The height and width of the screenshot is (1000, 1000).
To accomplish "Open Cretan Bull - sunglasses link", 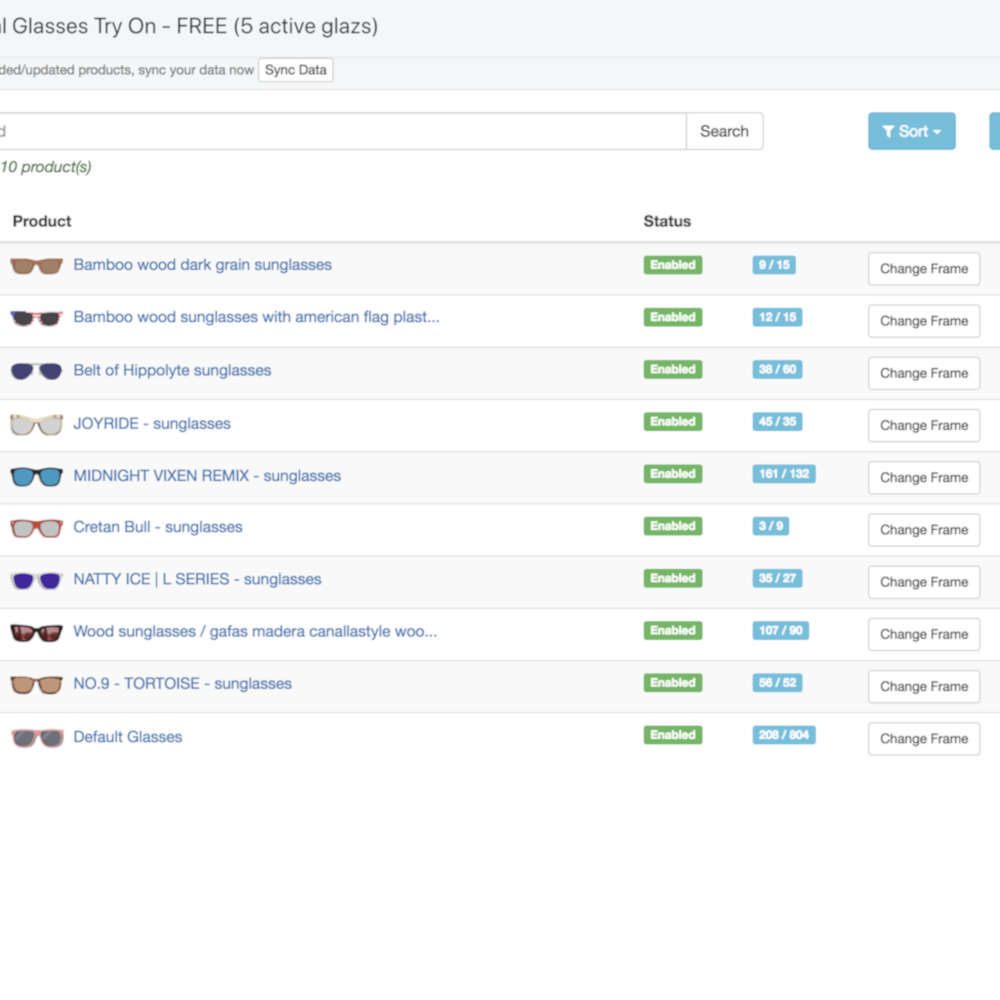I will (158, 527).
